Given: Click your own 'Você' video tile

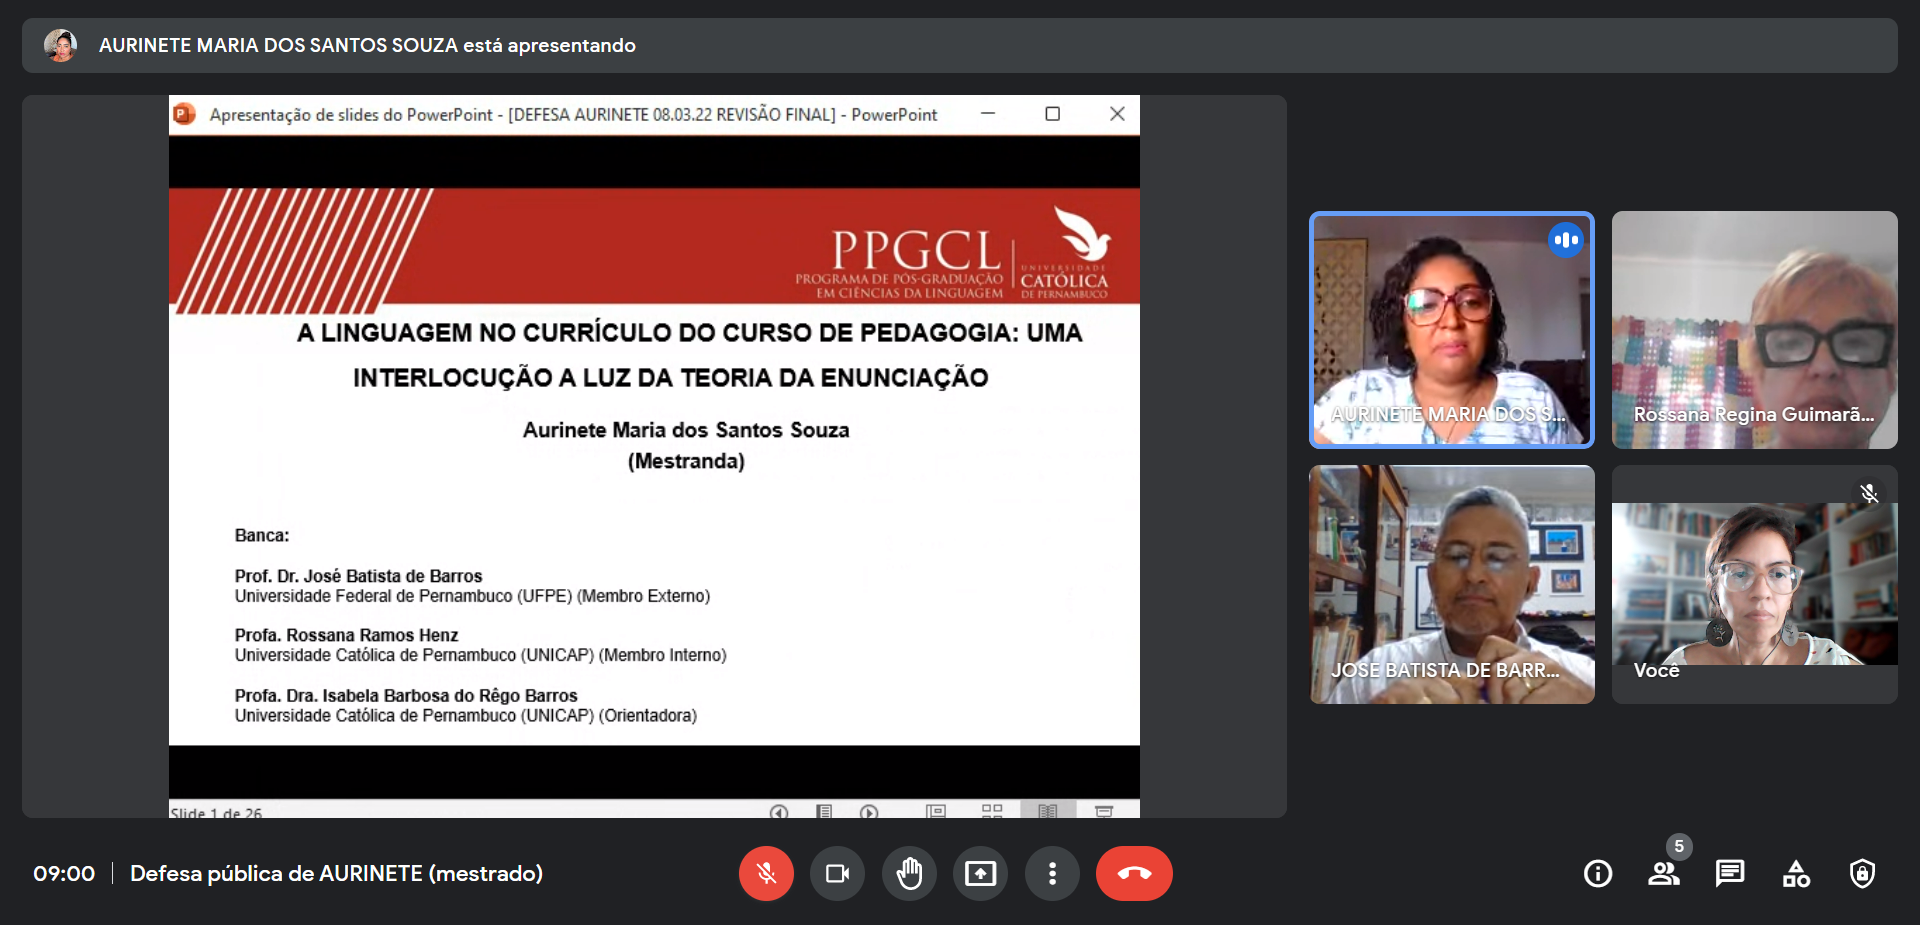Looking at the screenshot, I should coord(1754,584).
